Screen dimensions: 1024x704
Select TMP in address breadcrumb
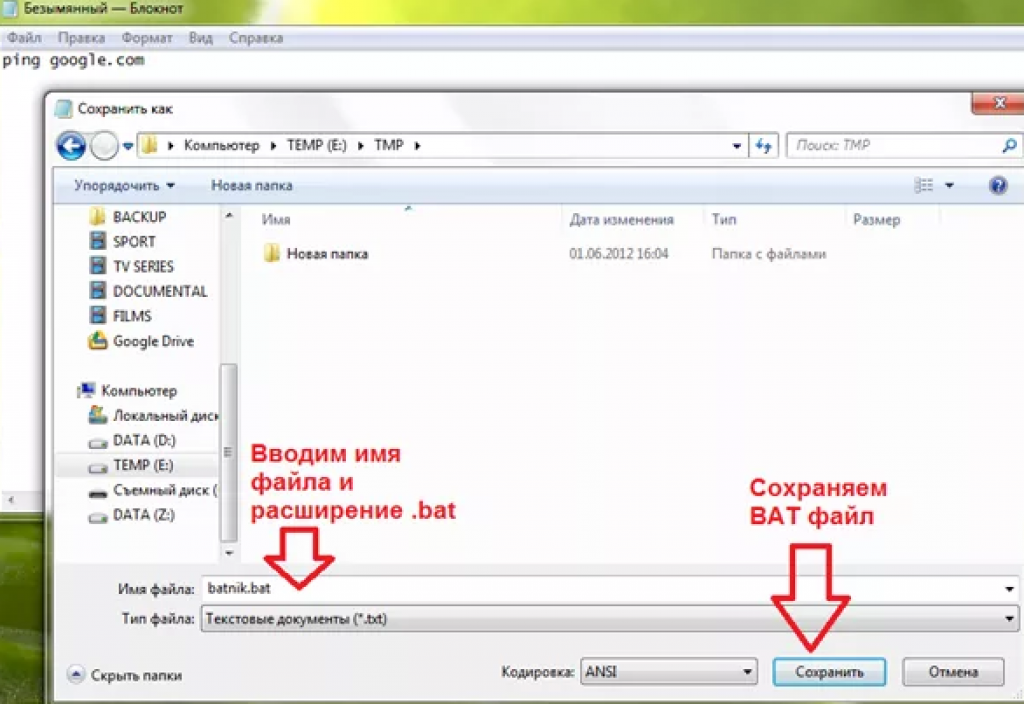[x=389, y=145]
